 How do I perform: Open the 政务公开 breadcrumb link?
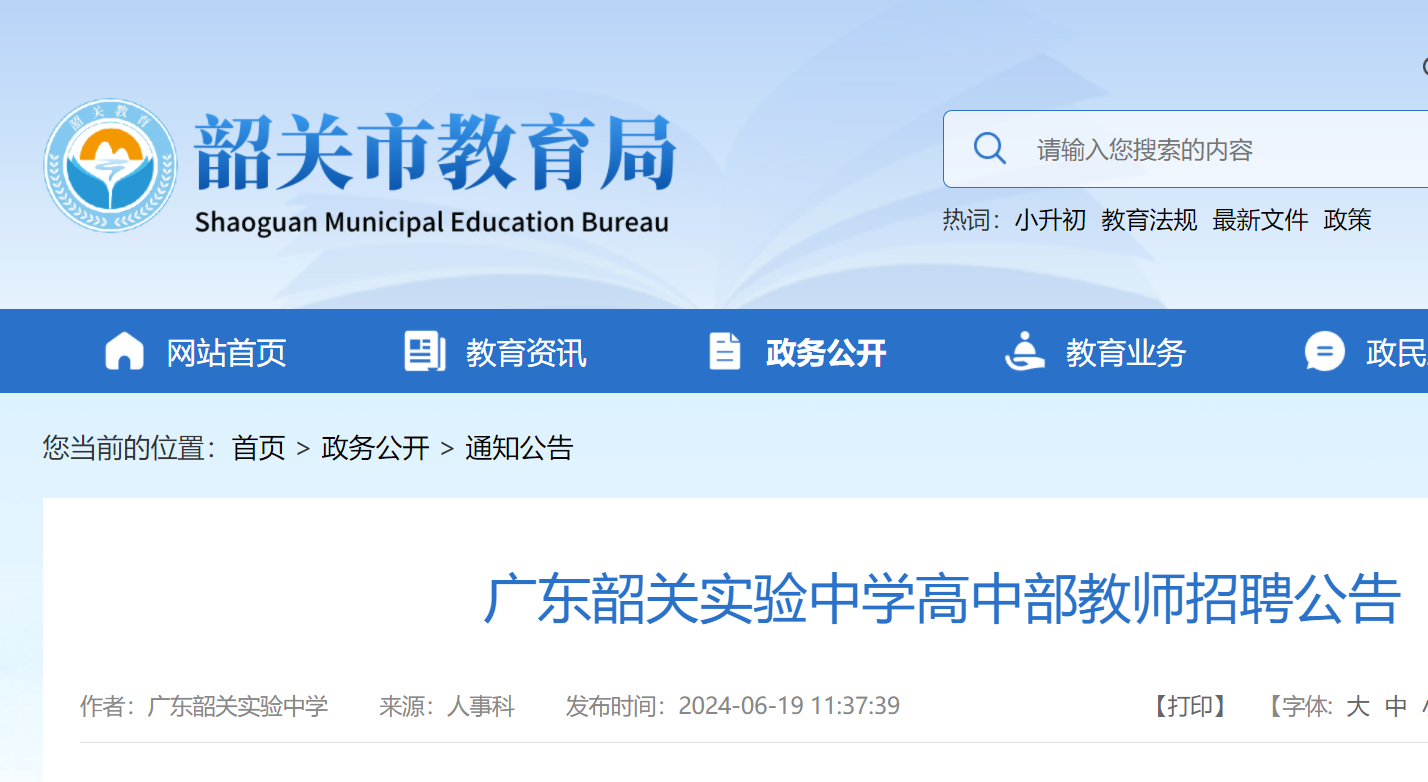coord(375,448)
